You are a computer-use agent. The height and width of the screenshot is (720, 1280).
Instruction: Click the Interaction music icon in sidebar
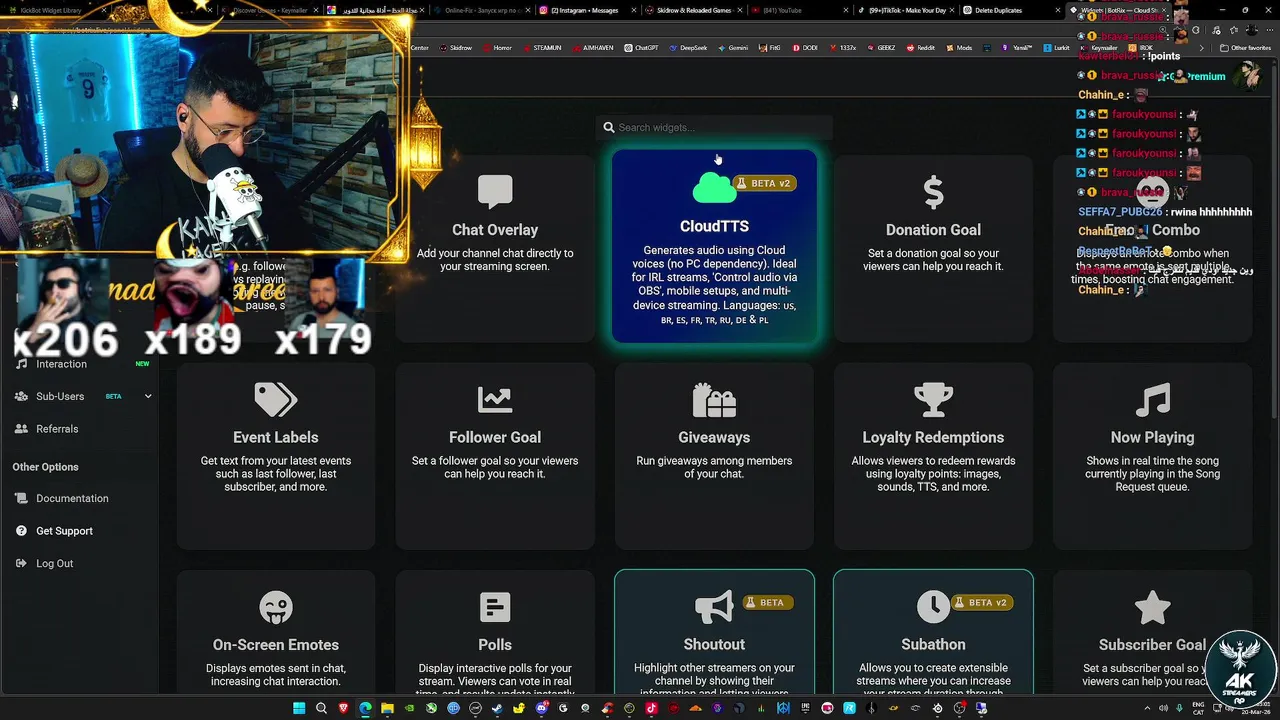pos(21,364)
